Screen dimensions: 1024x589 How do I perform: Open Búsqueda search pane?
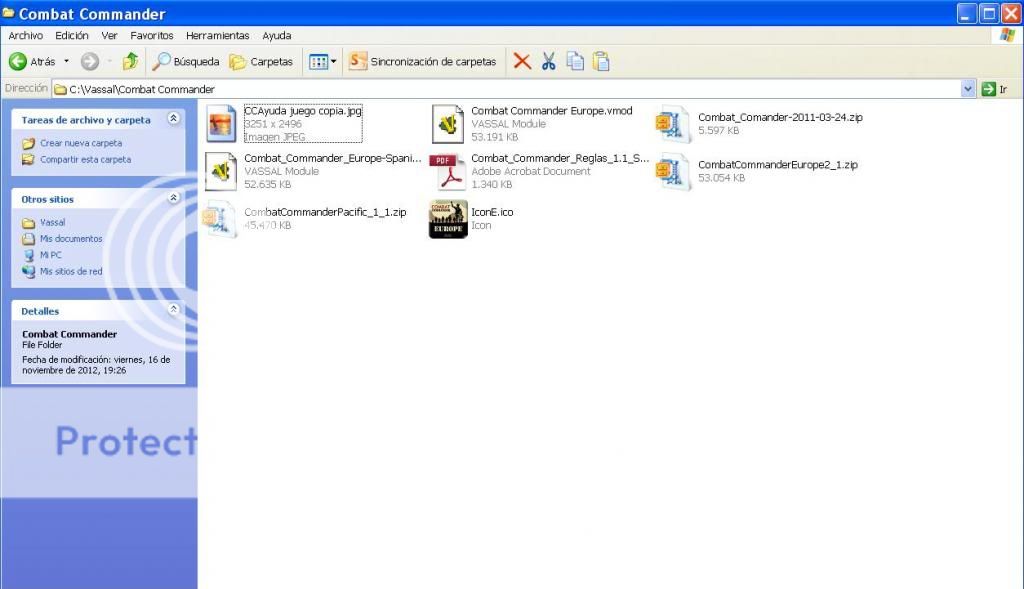185,61
